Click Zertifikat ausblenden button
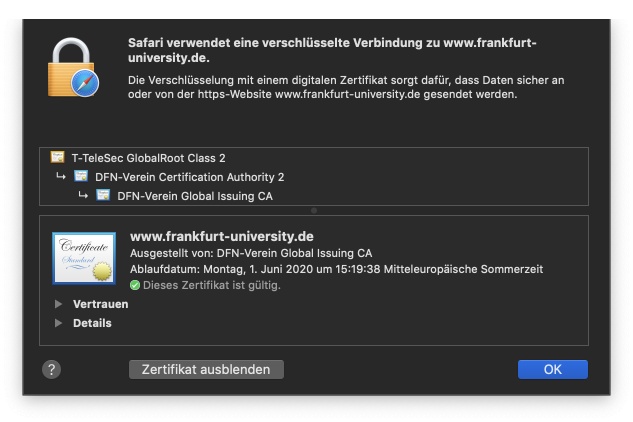The width and height of the screenshot is (633, 422). (x=206, y=370)
